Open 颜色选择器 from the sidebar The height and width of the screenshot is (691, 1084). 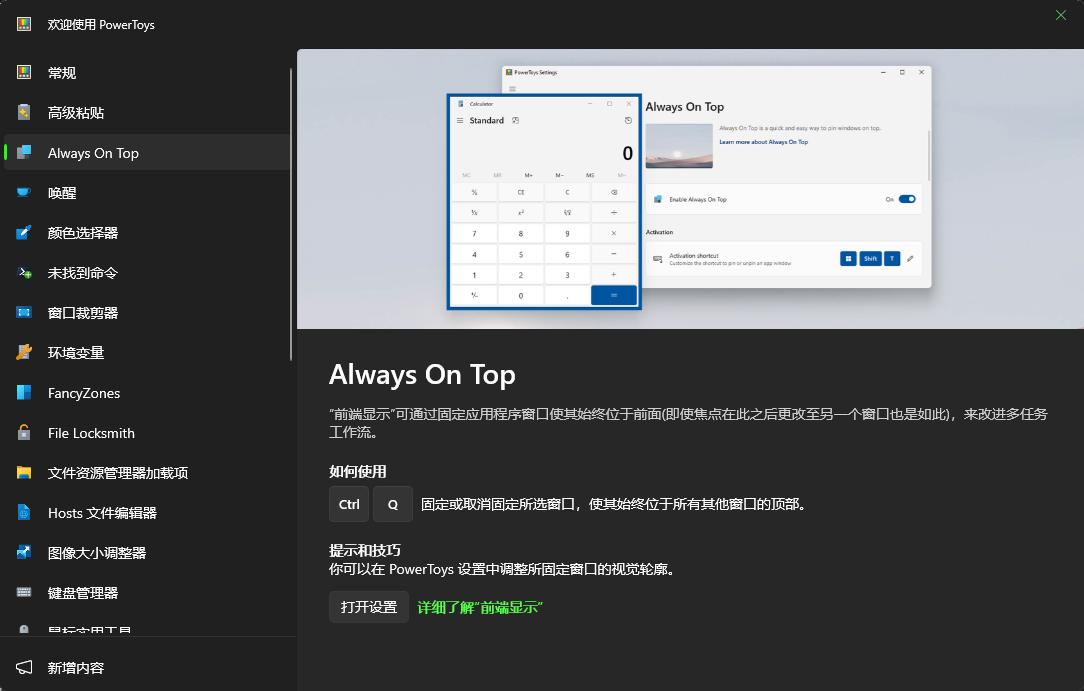coord(147,232)
